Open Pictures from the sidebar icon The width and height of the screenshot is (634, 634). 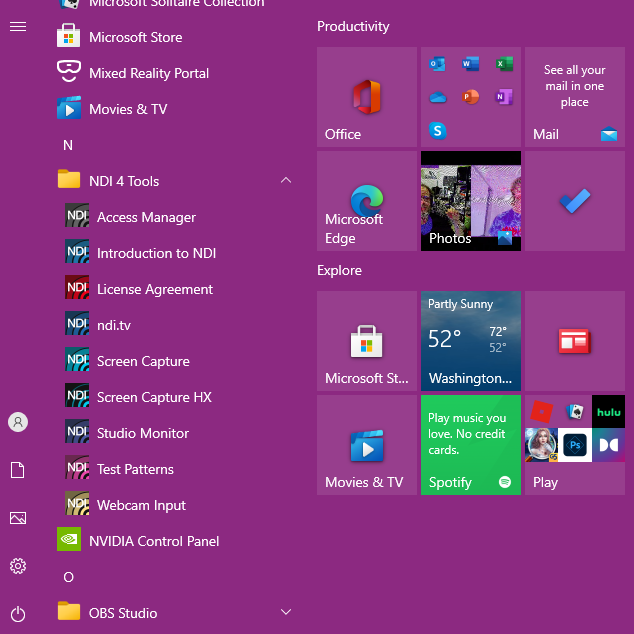(x=18, y=518)
